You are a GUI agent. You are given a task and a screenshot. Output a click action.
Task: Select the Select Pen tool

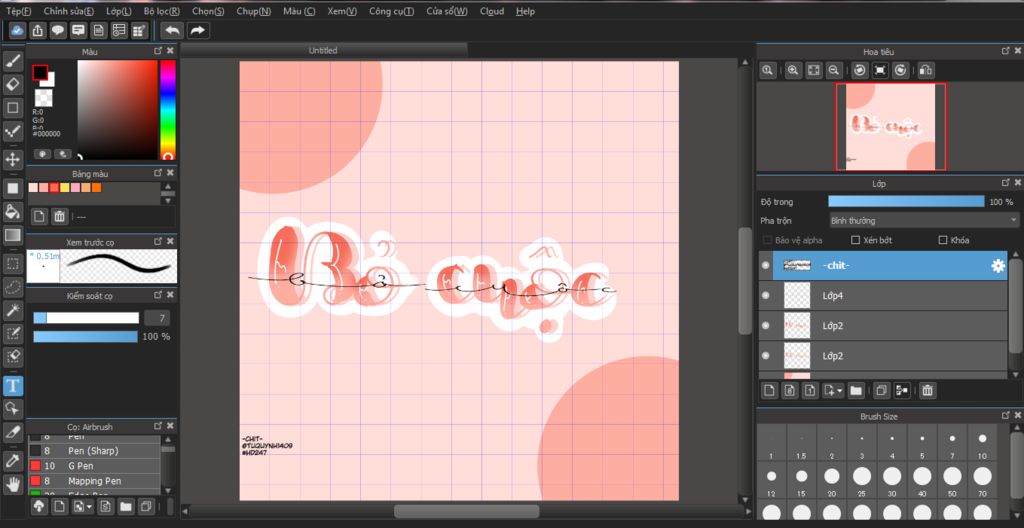13,334
